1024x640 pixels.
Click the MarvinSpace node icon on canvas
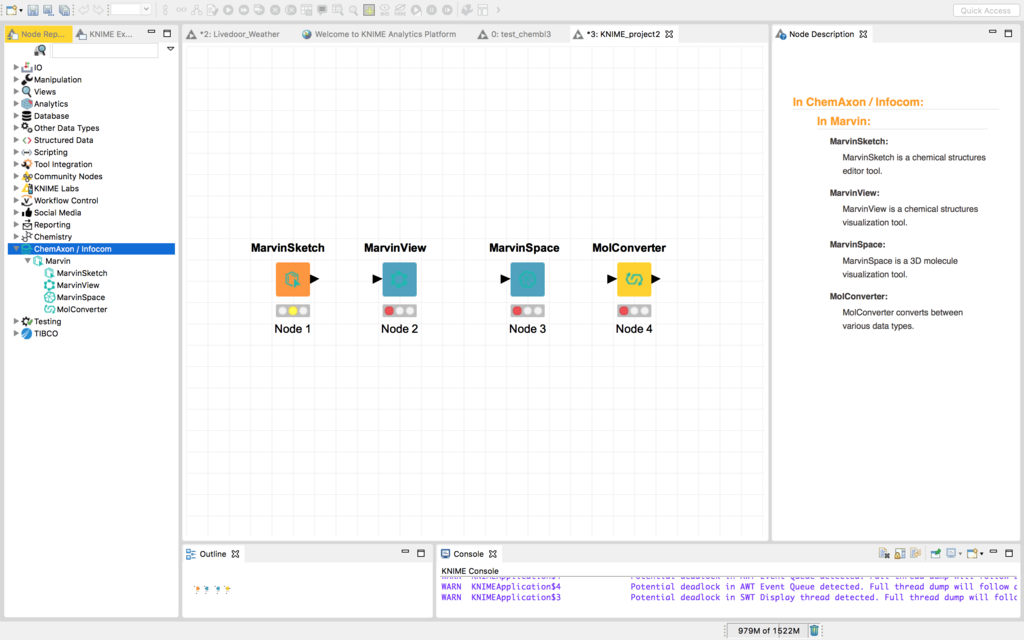tap(527, 279)
